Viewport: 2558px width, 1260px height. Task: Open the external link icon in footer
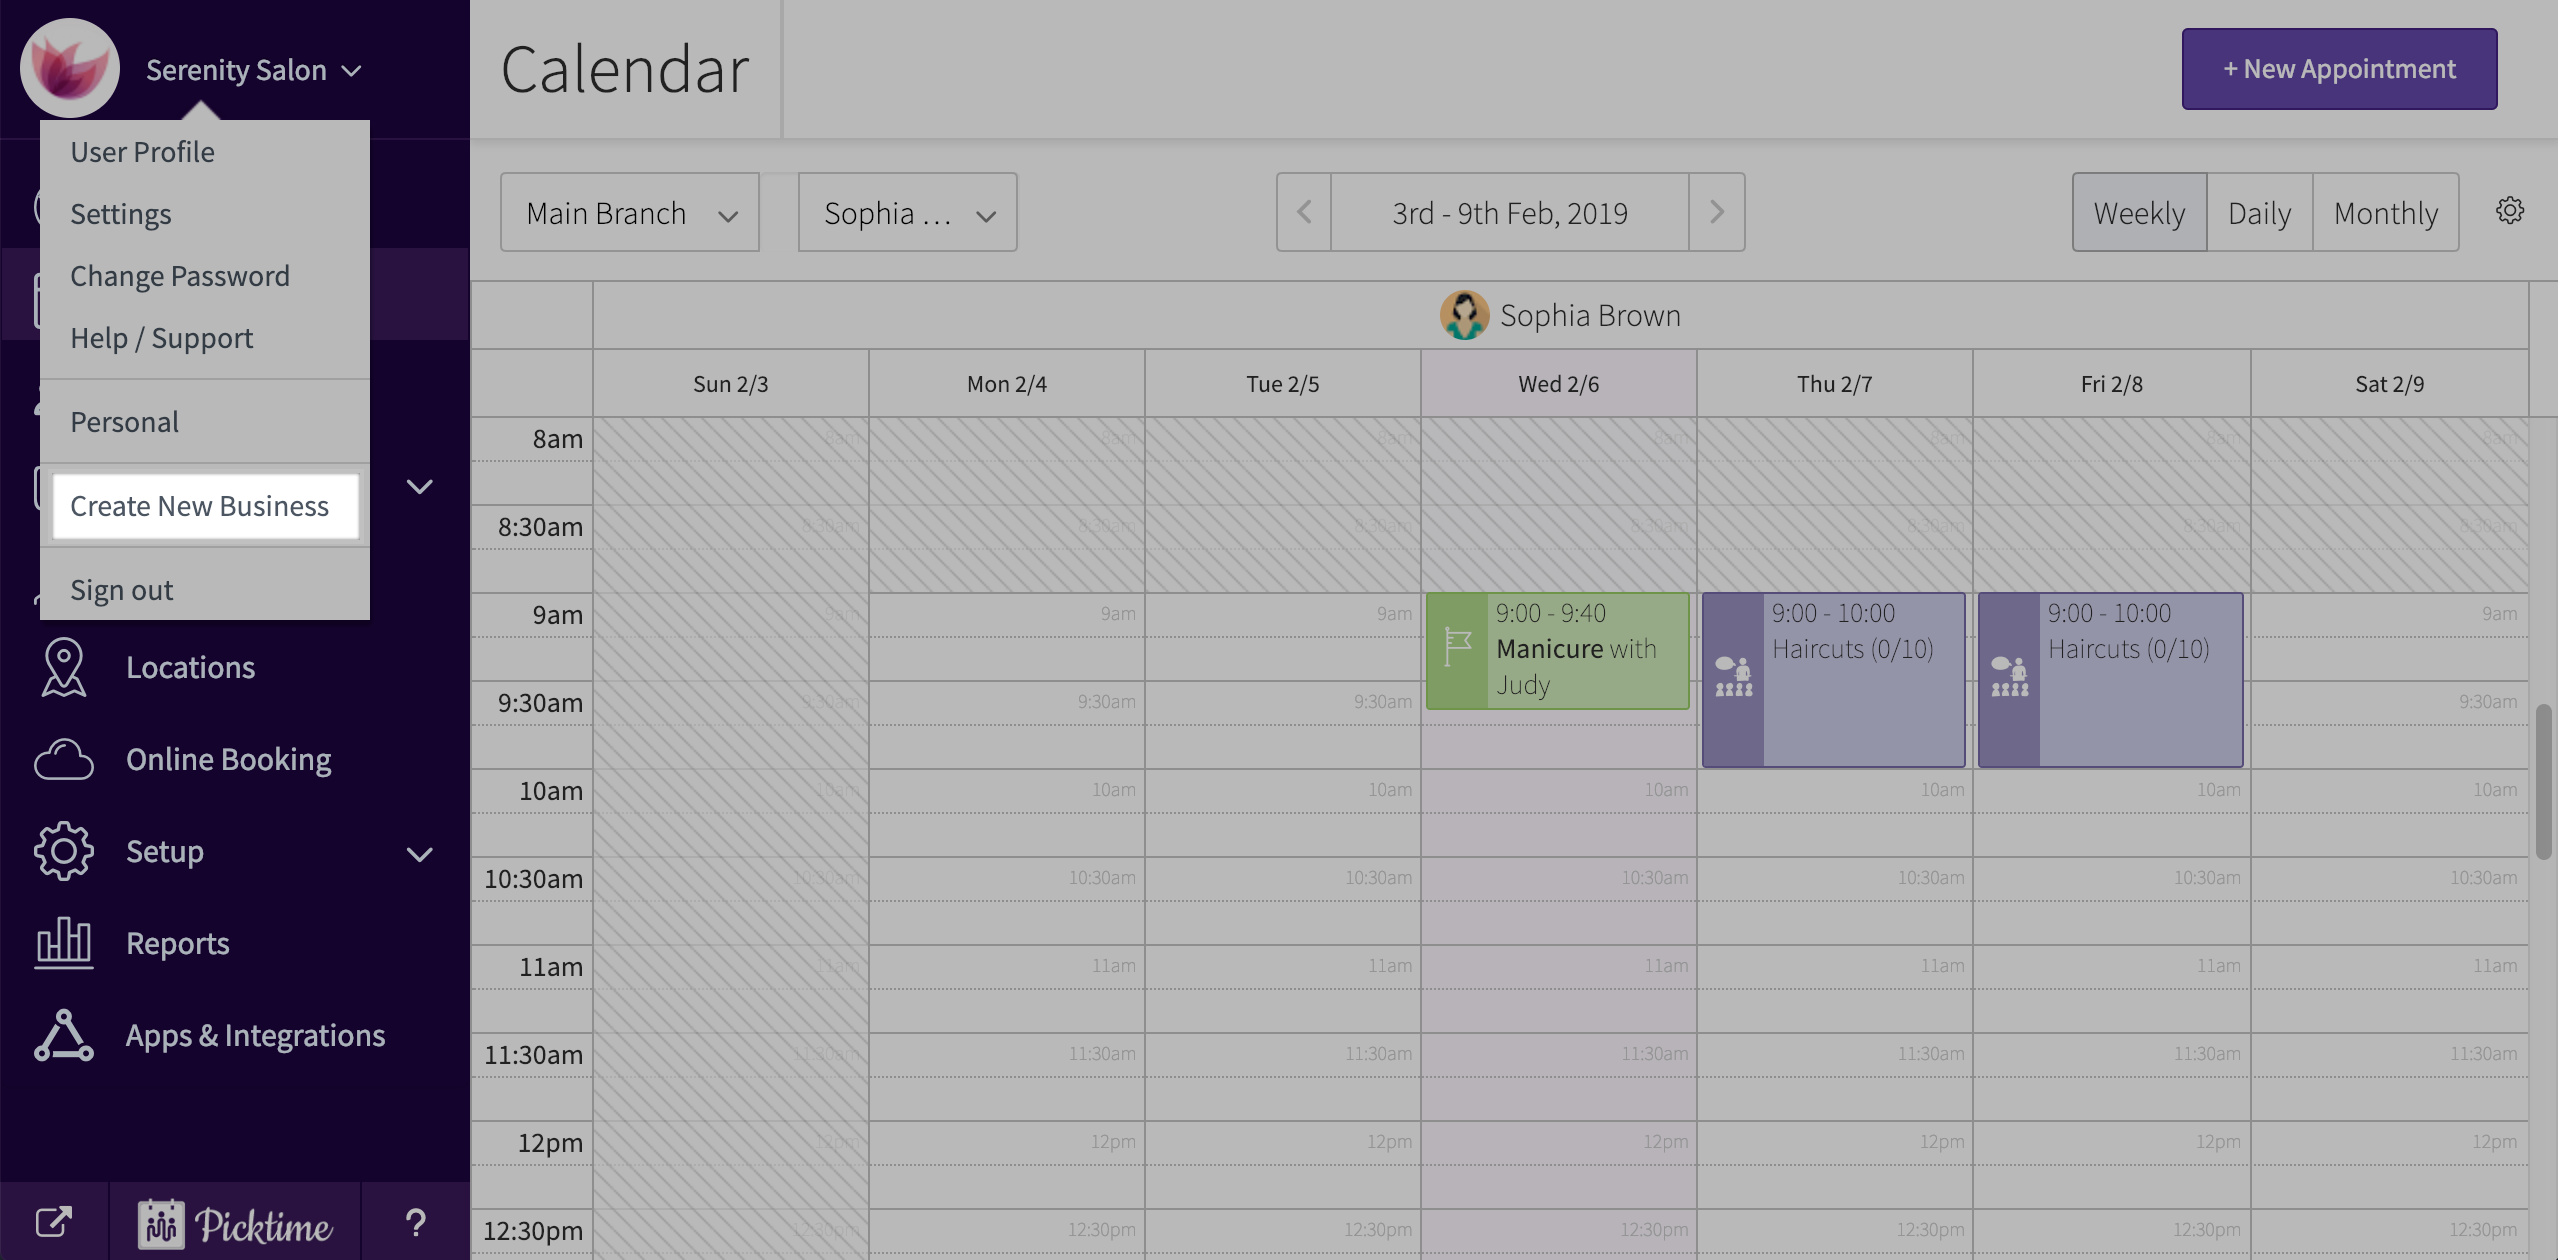[54, 1222]
